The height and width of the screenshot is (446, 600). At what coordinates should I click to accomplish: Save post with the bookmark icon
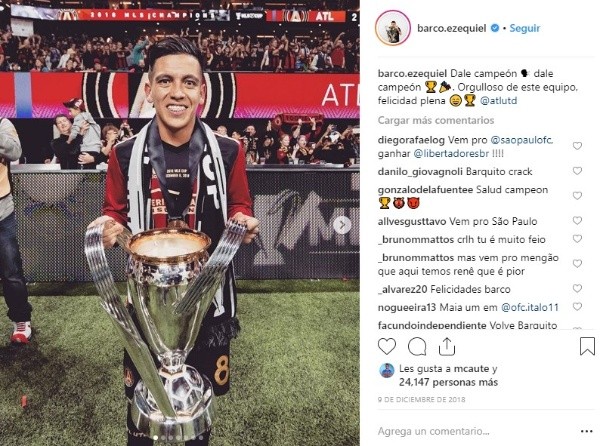[587, 346]
